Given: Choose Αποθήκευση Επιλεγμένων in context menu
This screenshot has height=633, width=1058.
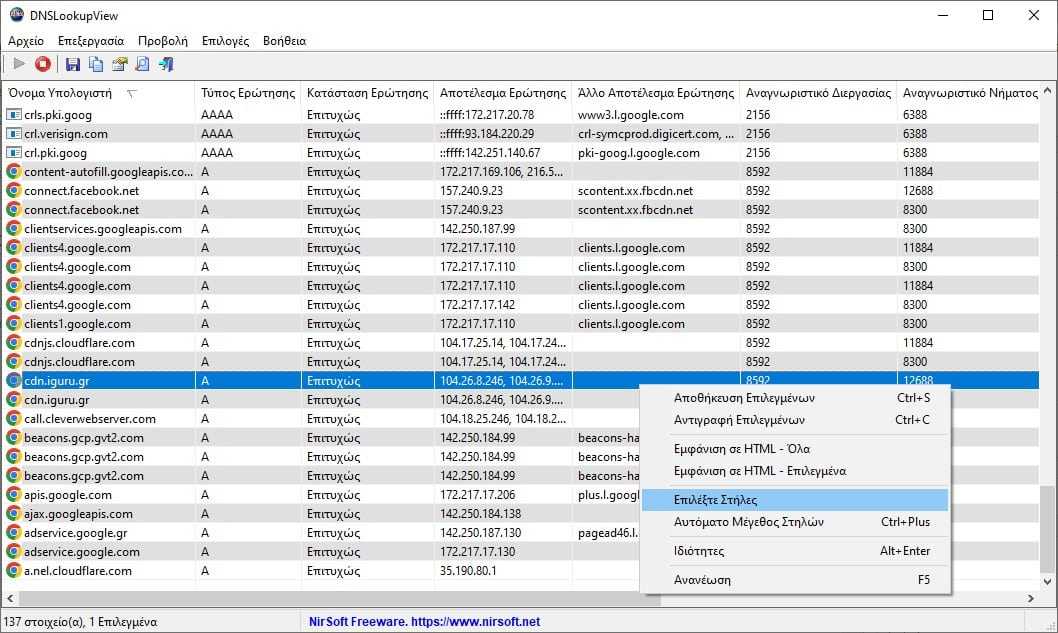Looking at the screenshot, I should [x=795, y=398].
